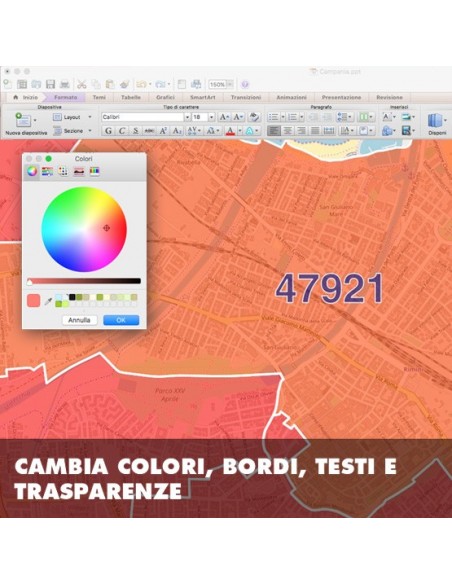
Task: Apply bold with the G button
Action: (x=108, y=131)
